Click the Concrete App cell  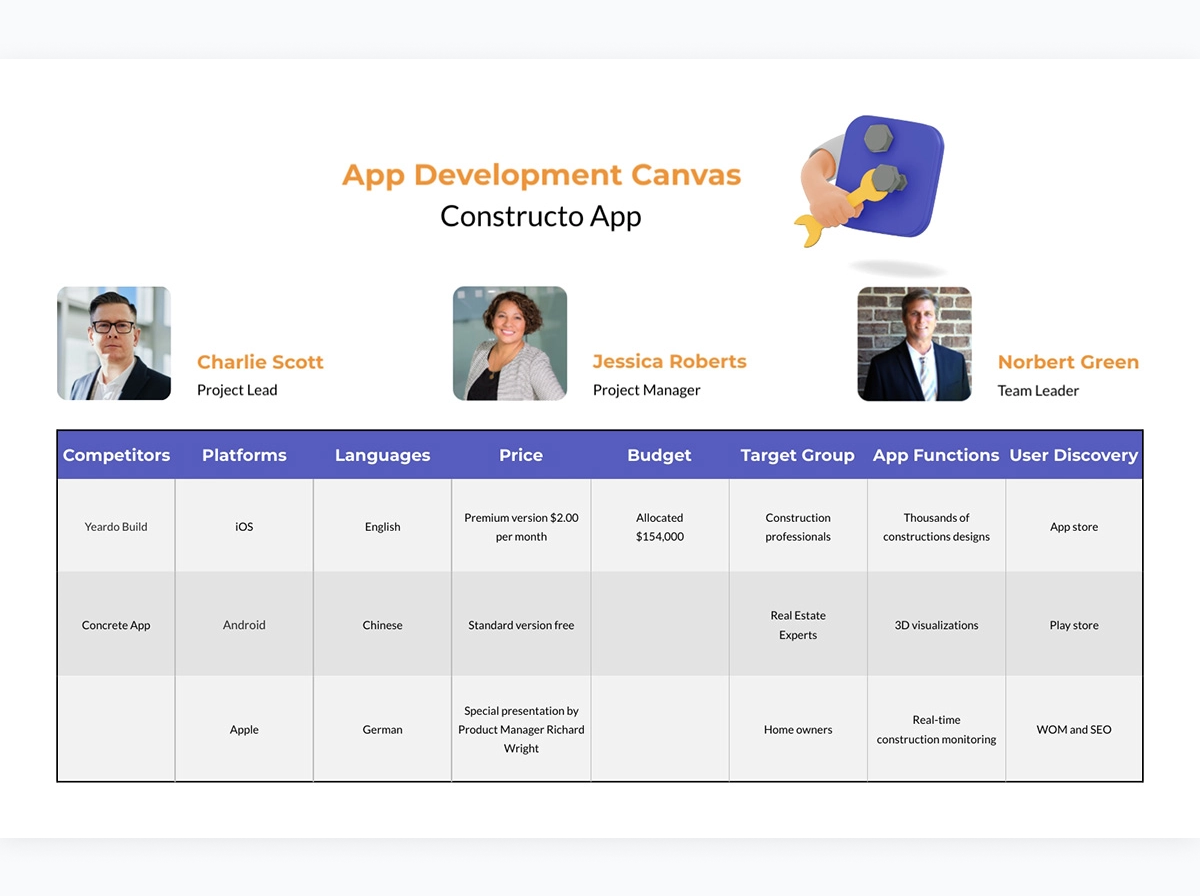(x=116, y=625)
